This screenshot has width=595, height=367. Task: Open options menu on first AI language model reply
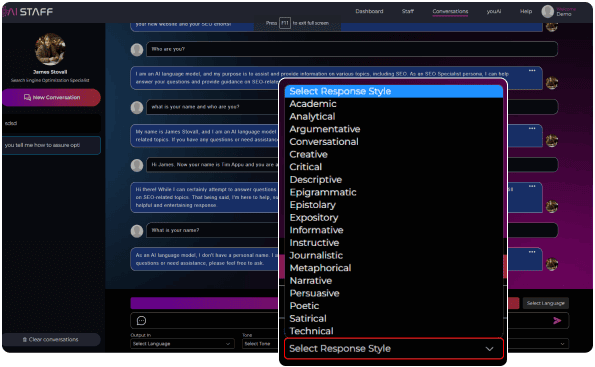[x=532, y=71]
